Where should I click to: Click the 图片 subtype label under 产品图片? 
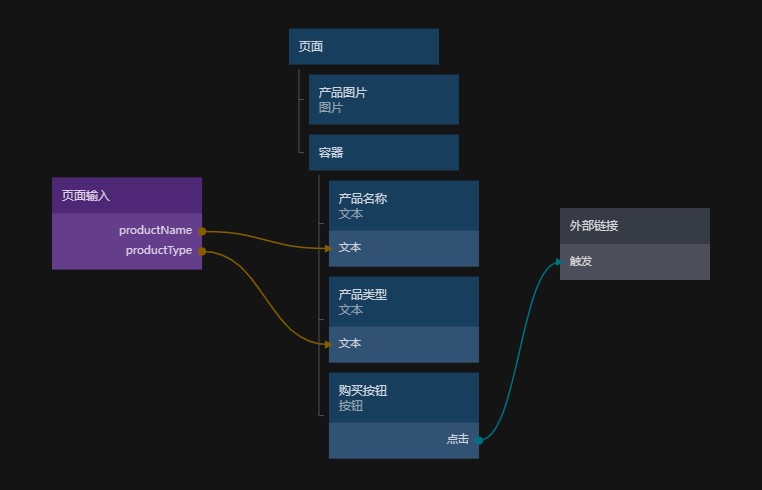click(331, 108)
